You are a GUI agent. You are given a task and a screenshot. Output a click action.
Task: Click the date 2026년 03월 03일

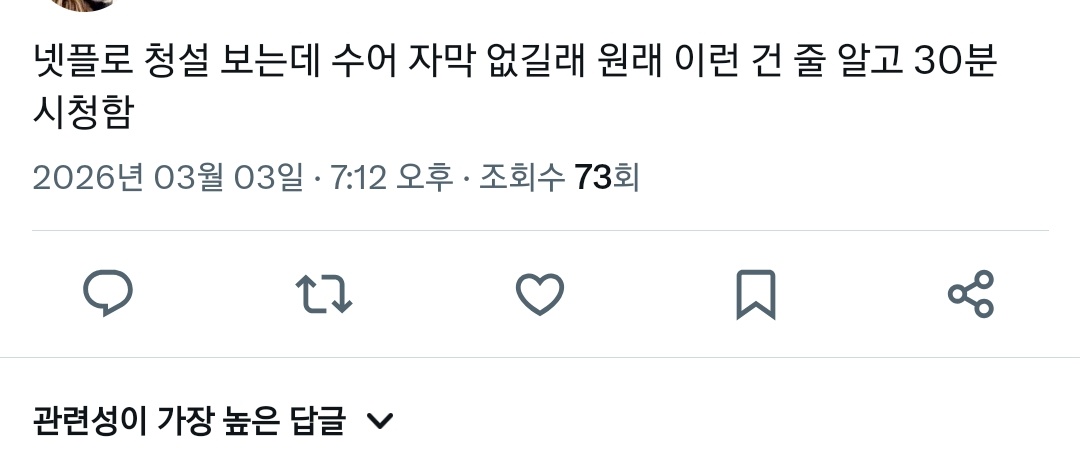click(168, 178)
